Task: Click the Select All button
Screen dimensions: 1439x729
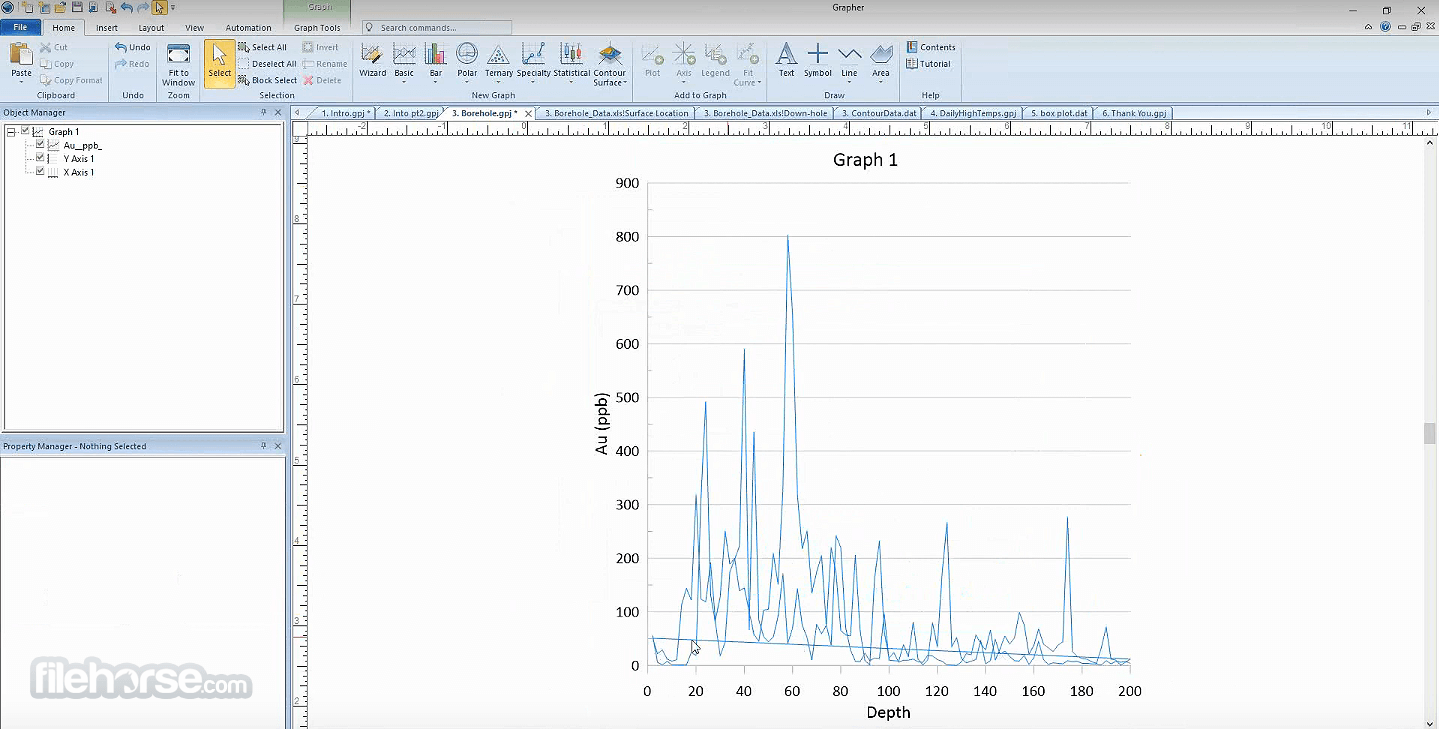Action: click(x=263, y=47)
